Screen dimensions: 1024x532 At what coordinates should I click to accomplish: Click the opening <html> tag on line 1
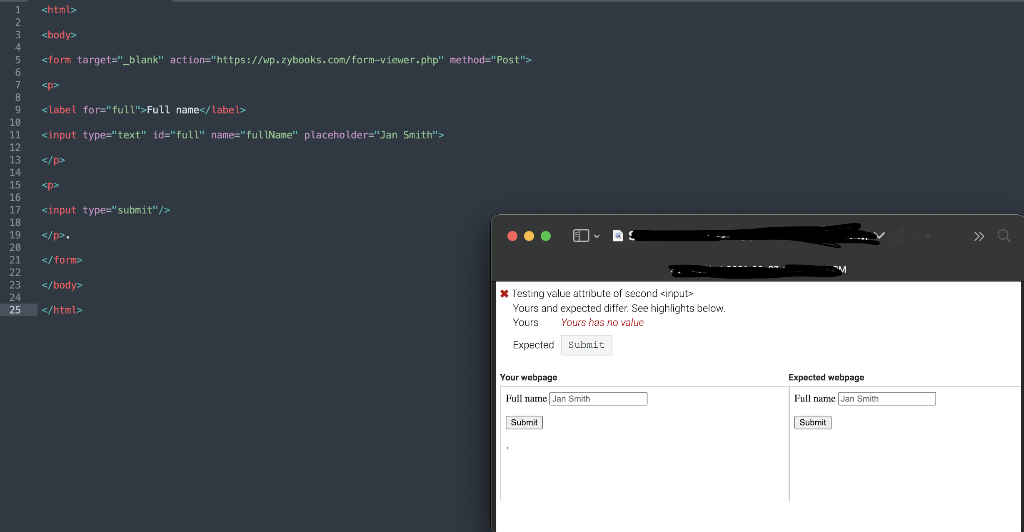click(x=59, y=10)
